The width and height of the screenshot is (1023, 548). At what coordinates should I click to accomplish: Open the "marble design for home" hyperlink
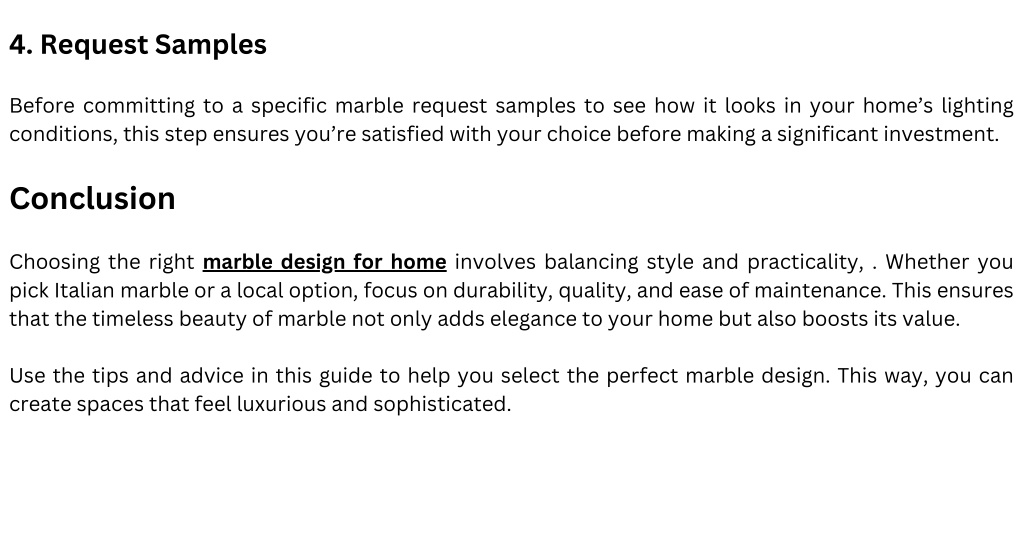[x=324, y=262]
